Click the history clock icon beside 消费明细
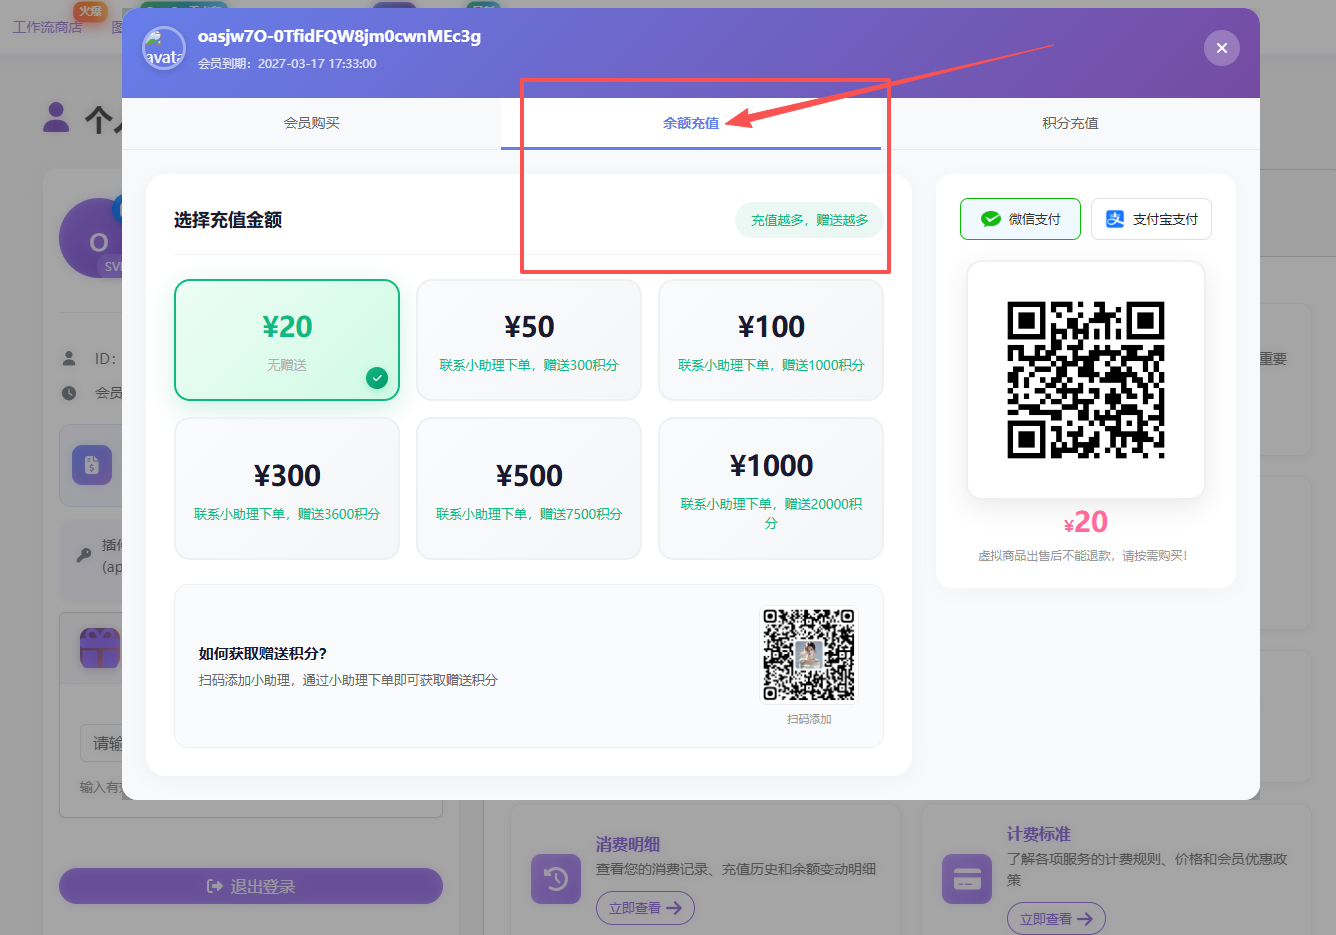 click(556, 878)
